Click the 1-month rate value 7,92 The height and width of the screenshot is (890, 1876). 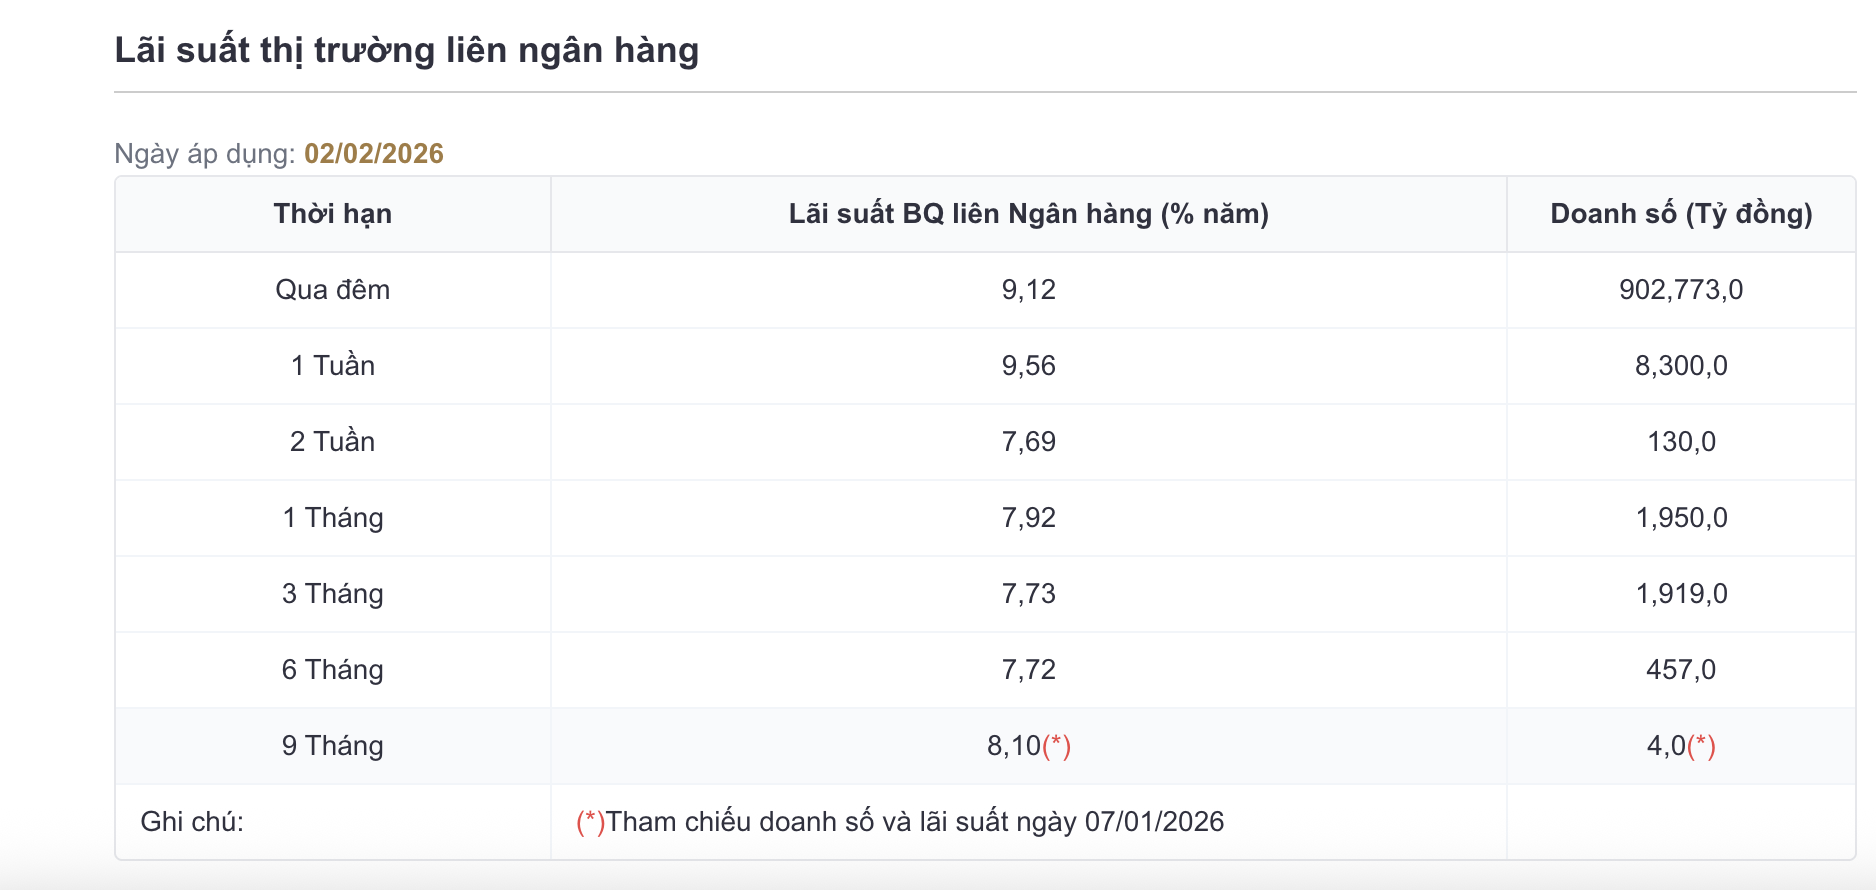click(x=1028, y=518)
